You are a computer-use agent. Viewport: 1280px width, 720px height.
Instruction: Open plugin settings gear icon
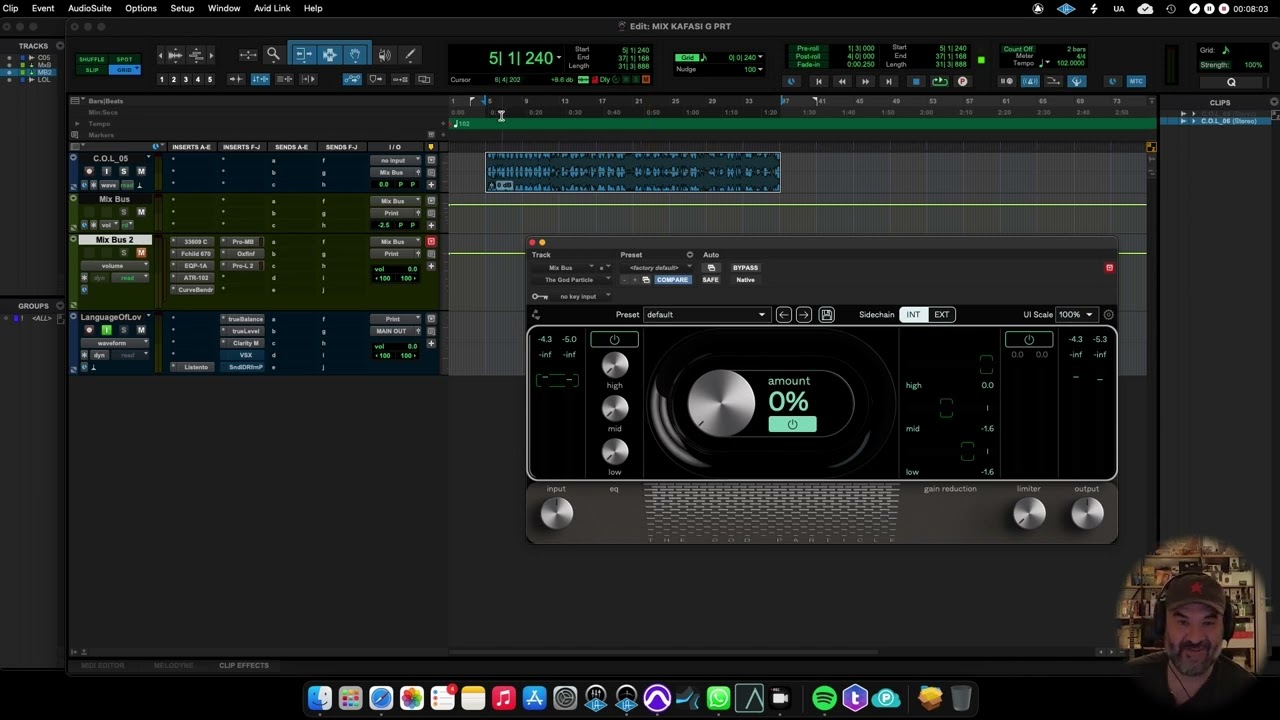pos(1108,315)
